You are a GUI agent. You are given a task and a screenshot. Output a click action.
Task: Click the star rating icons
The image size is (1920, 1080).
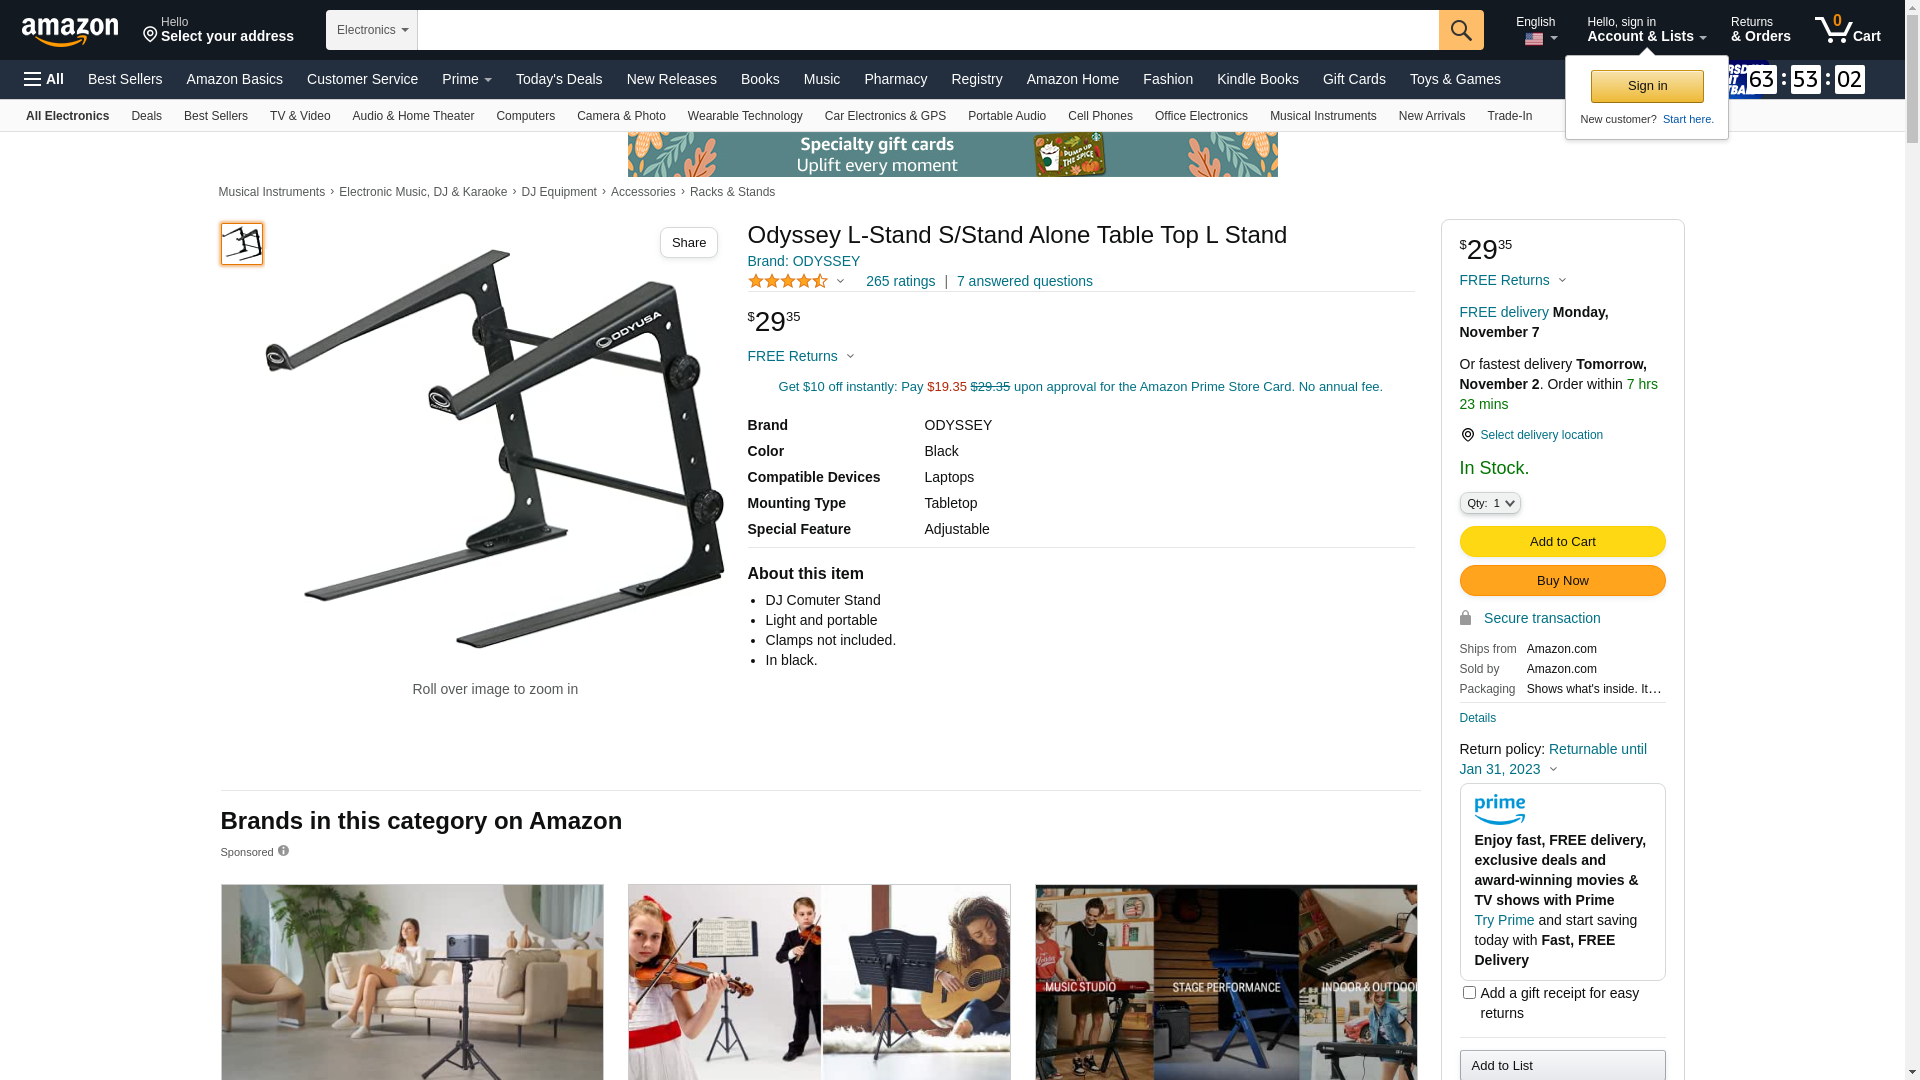788,281
